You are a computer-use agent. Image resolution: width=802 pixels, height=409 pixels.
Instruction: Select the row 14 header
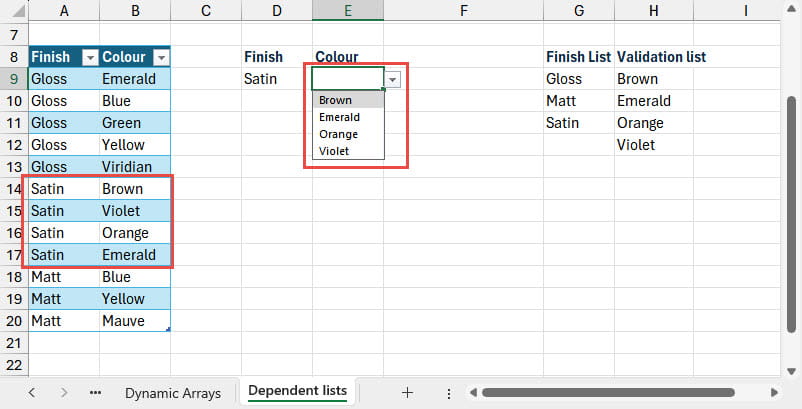(14, 189)
